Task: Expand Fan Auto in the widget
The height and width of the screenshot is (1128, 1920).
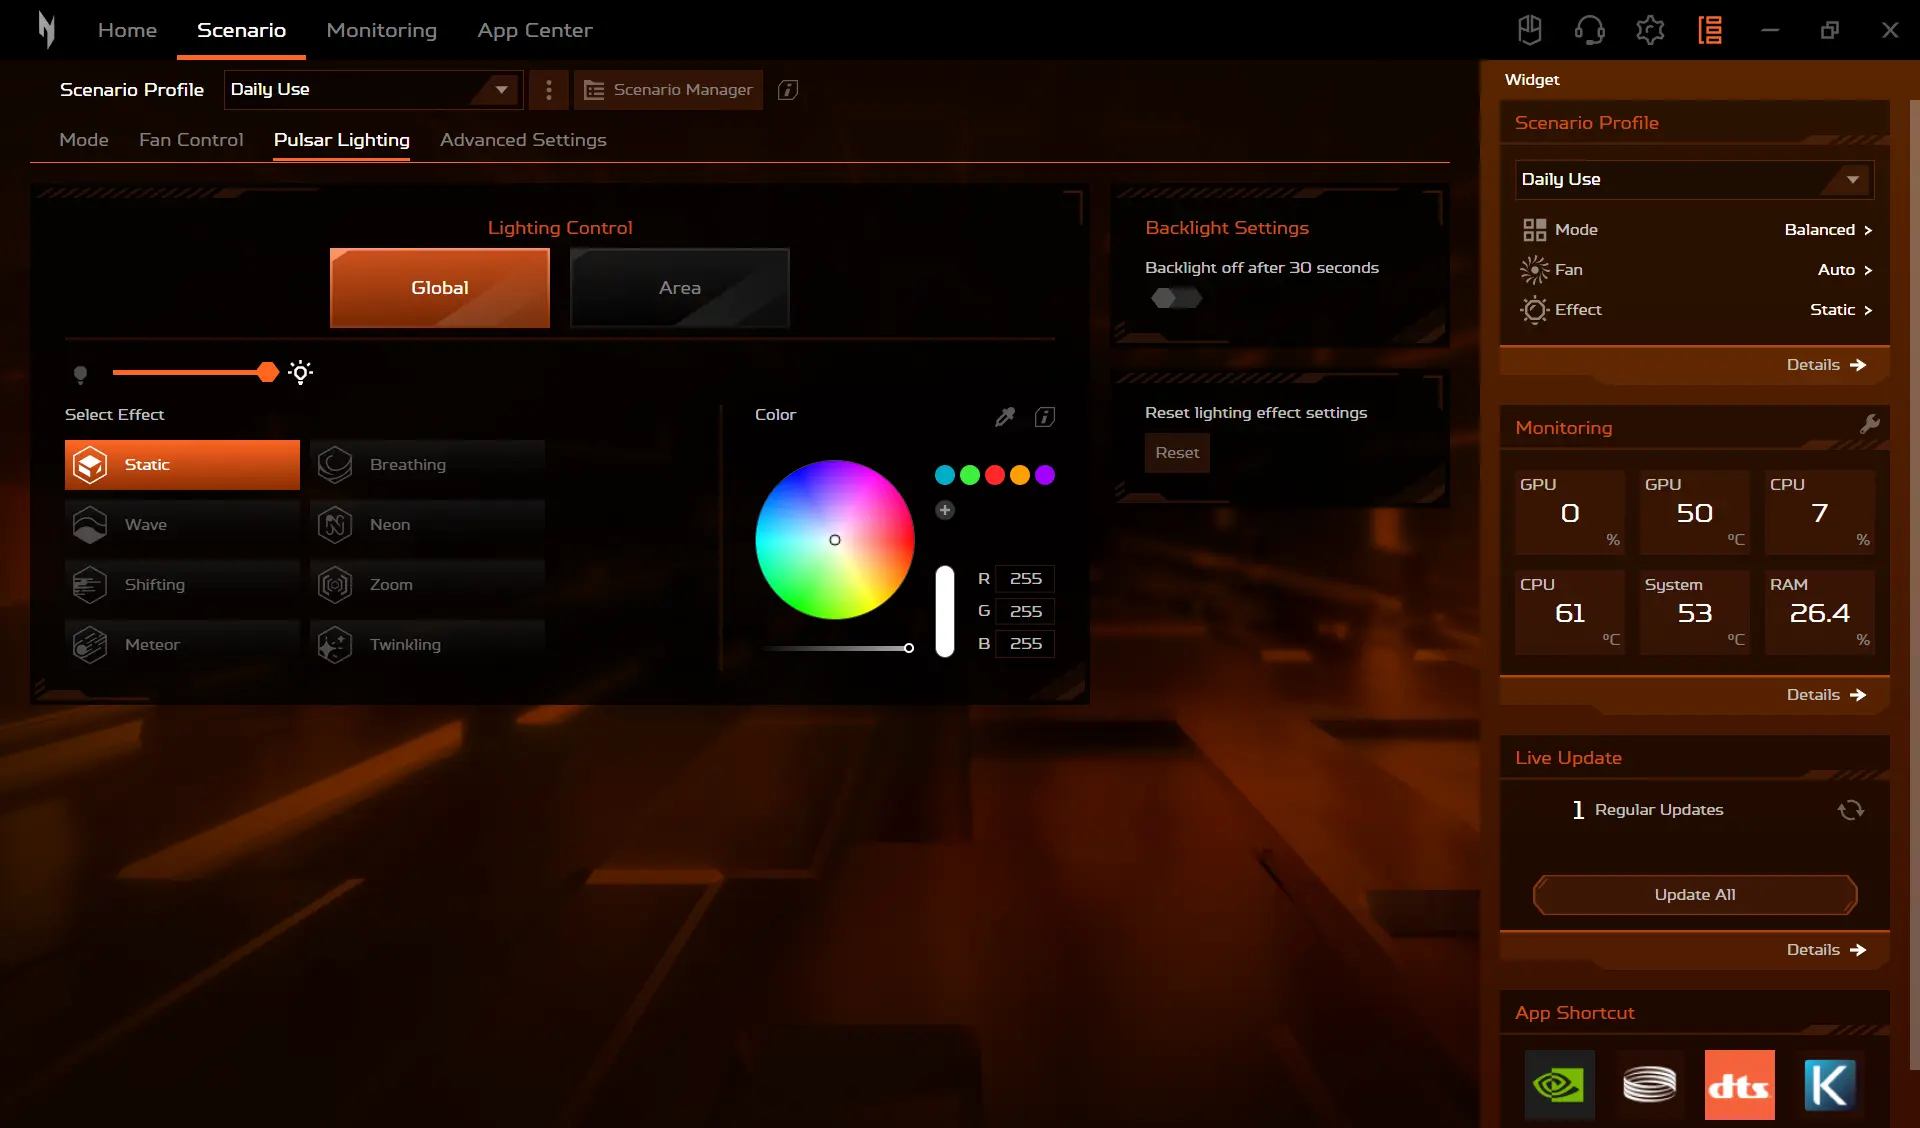Action: (1845, 270)
